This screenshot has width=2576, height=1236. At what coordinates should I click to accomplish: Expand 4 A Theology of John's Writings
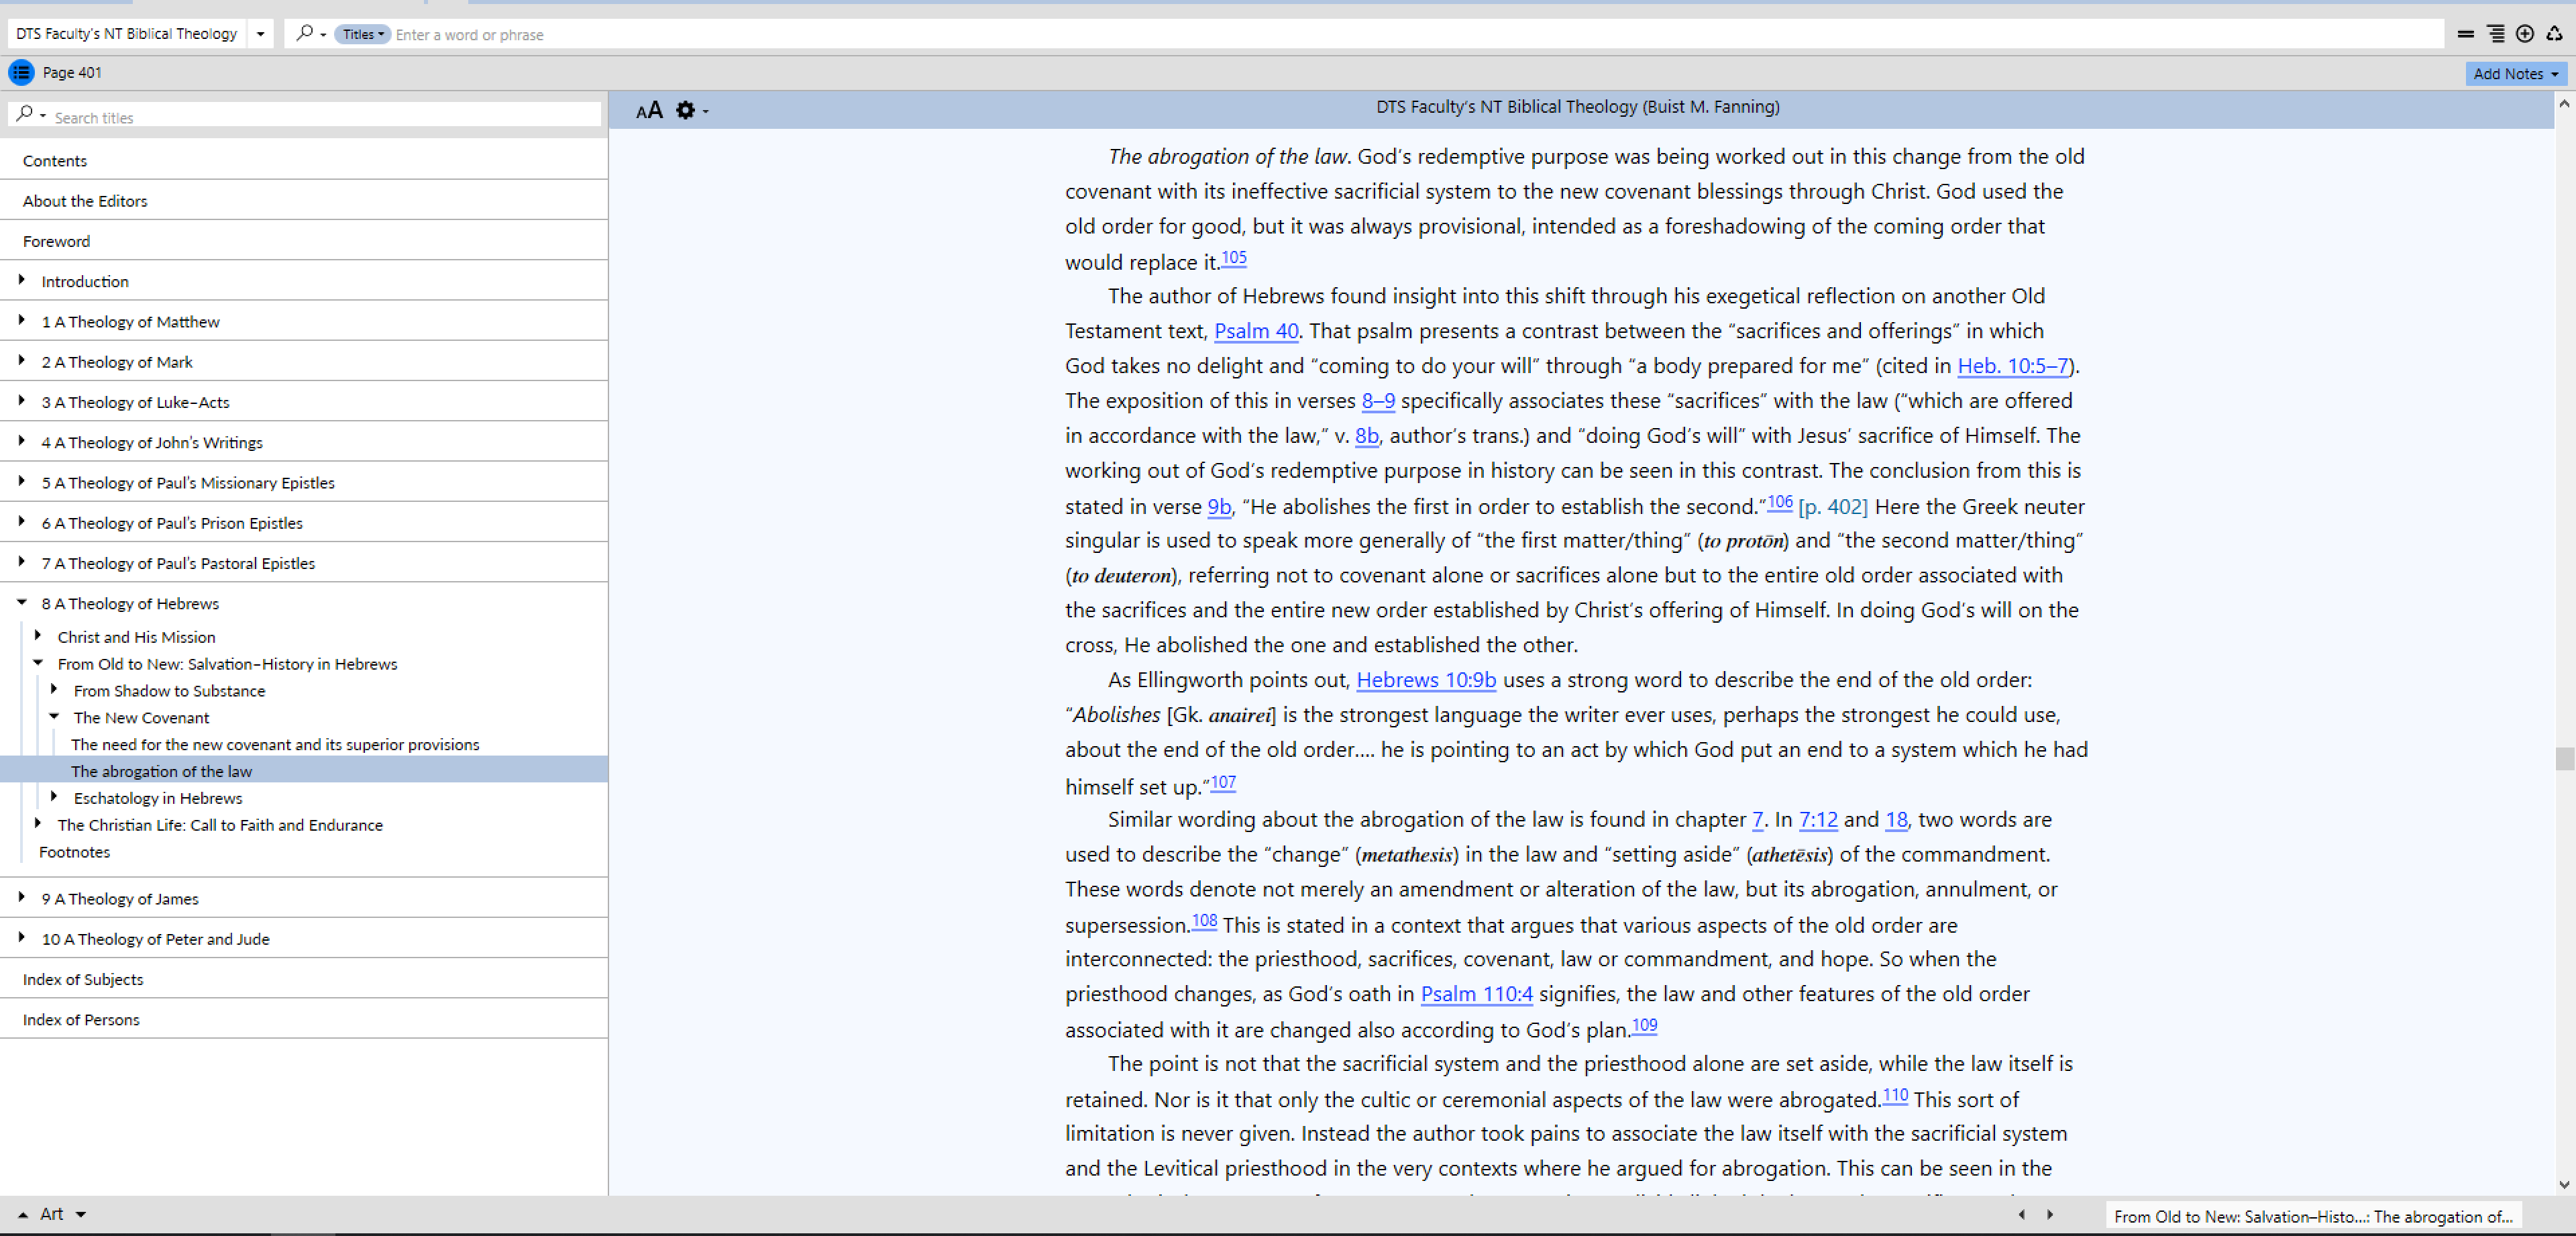tap(21, 440)
